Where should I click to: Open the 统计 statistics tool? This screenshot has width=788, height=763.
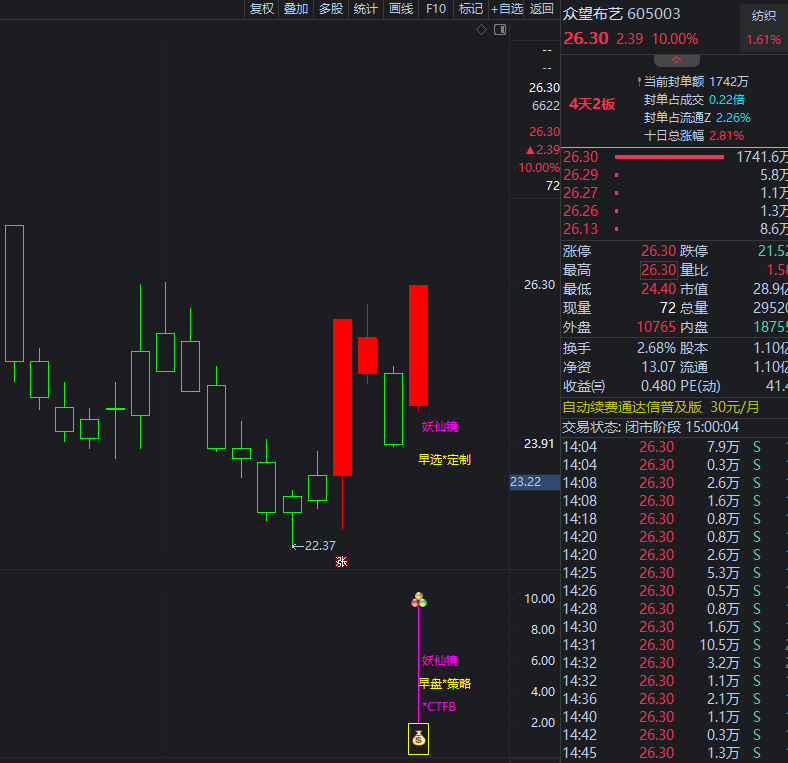click(x=366, y=9)
